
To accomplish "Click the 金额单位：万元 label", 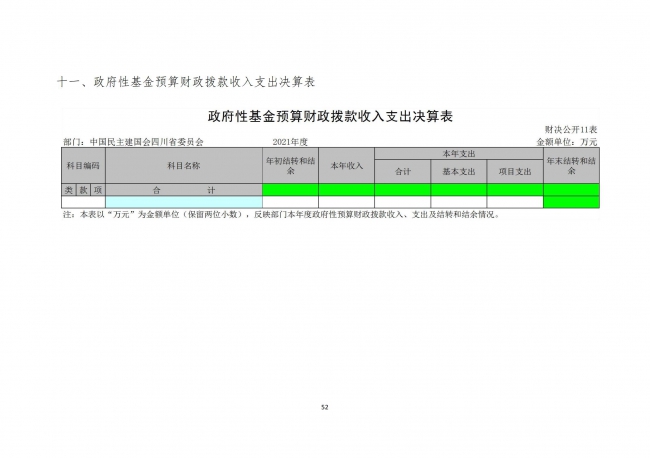I will click(568, 143).
